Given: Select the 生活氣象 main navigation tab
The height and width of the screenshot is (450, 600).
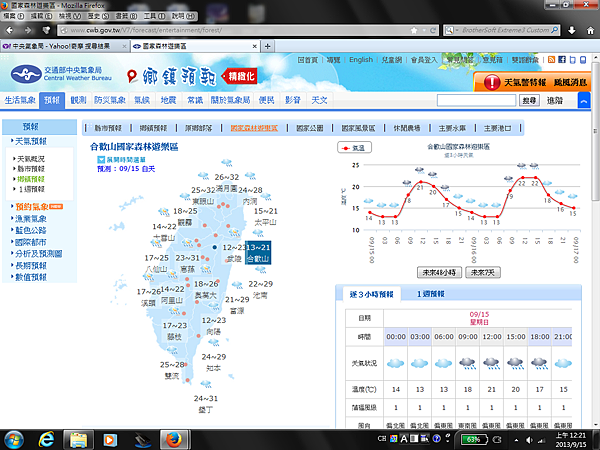Looking at the screenshot, I should click(x=20, y=101).
